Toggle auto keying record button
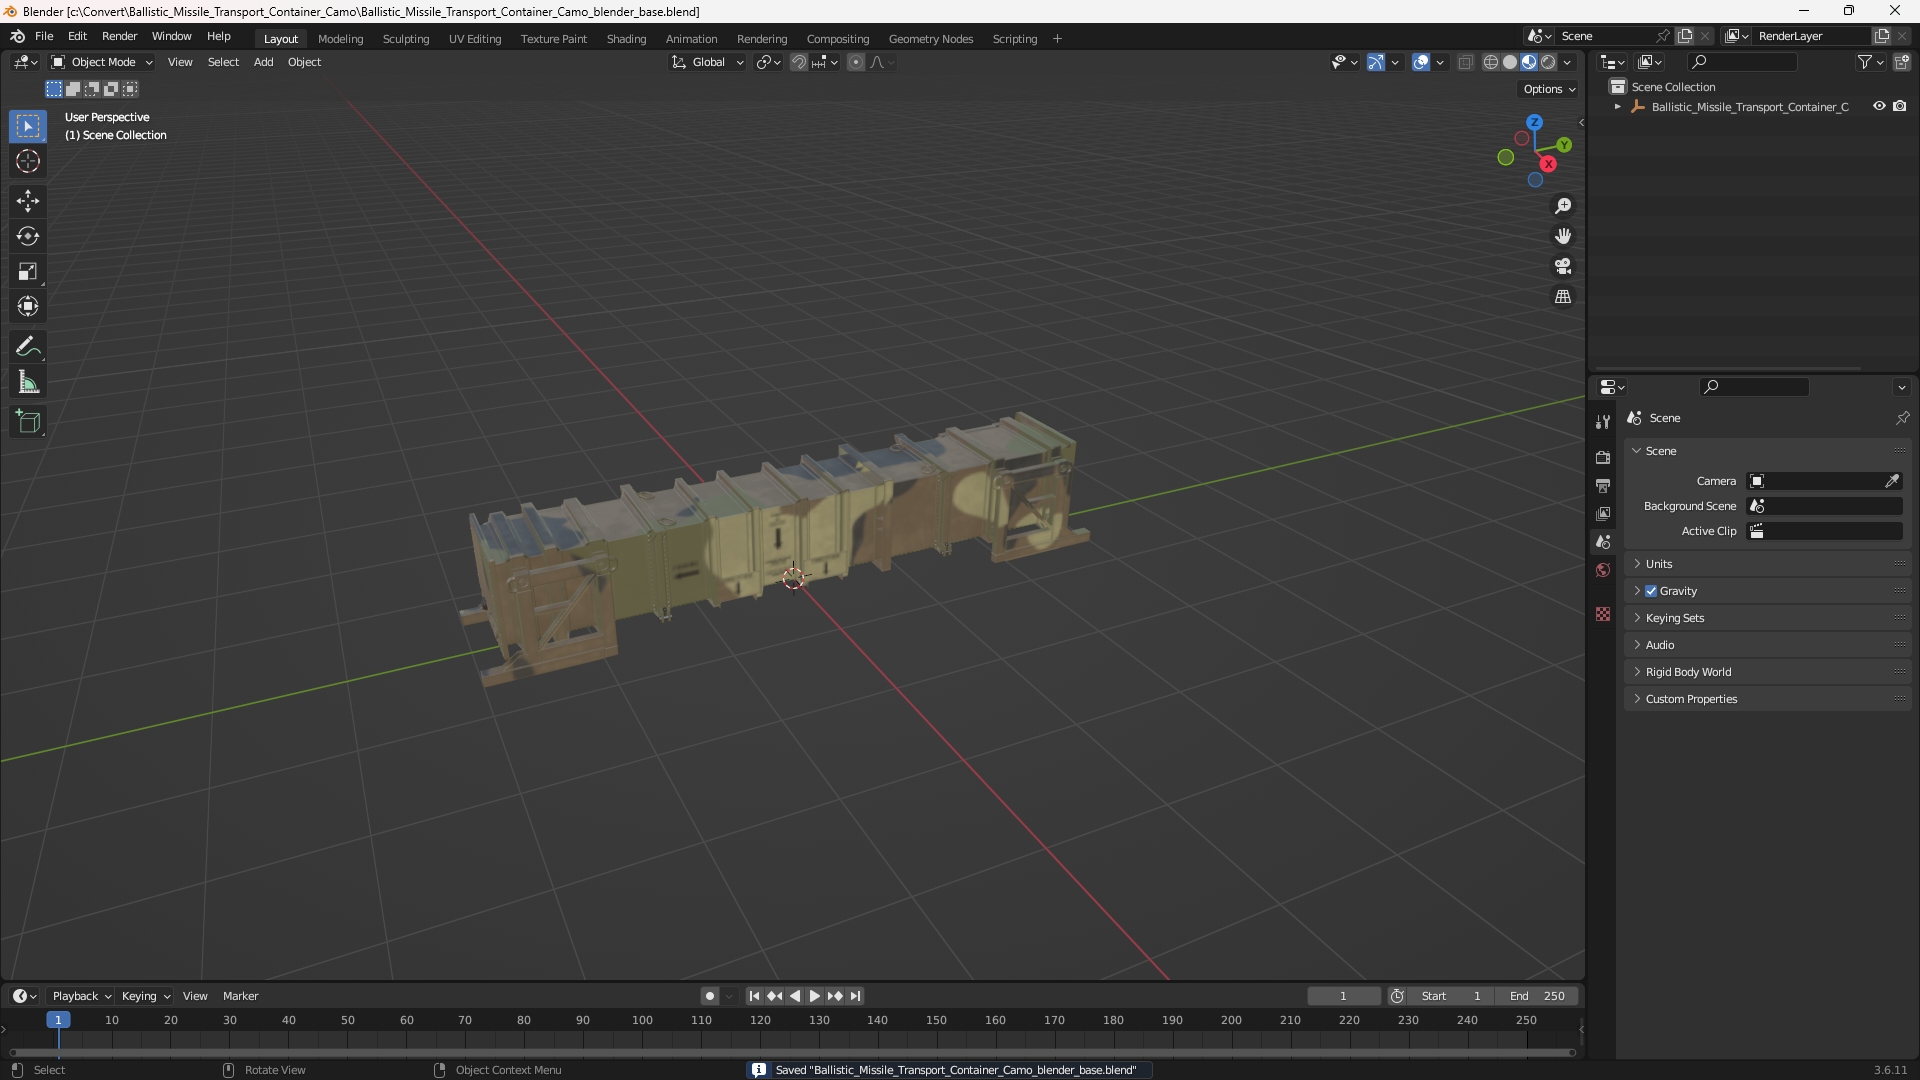 point(710,996)
